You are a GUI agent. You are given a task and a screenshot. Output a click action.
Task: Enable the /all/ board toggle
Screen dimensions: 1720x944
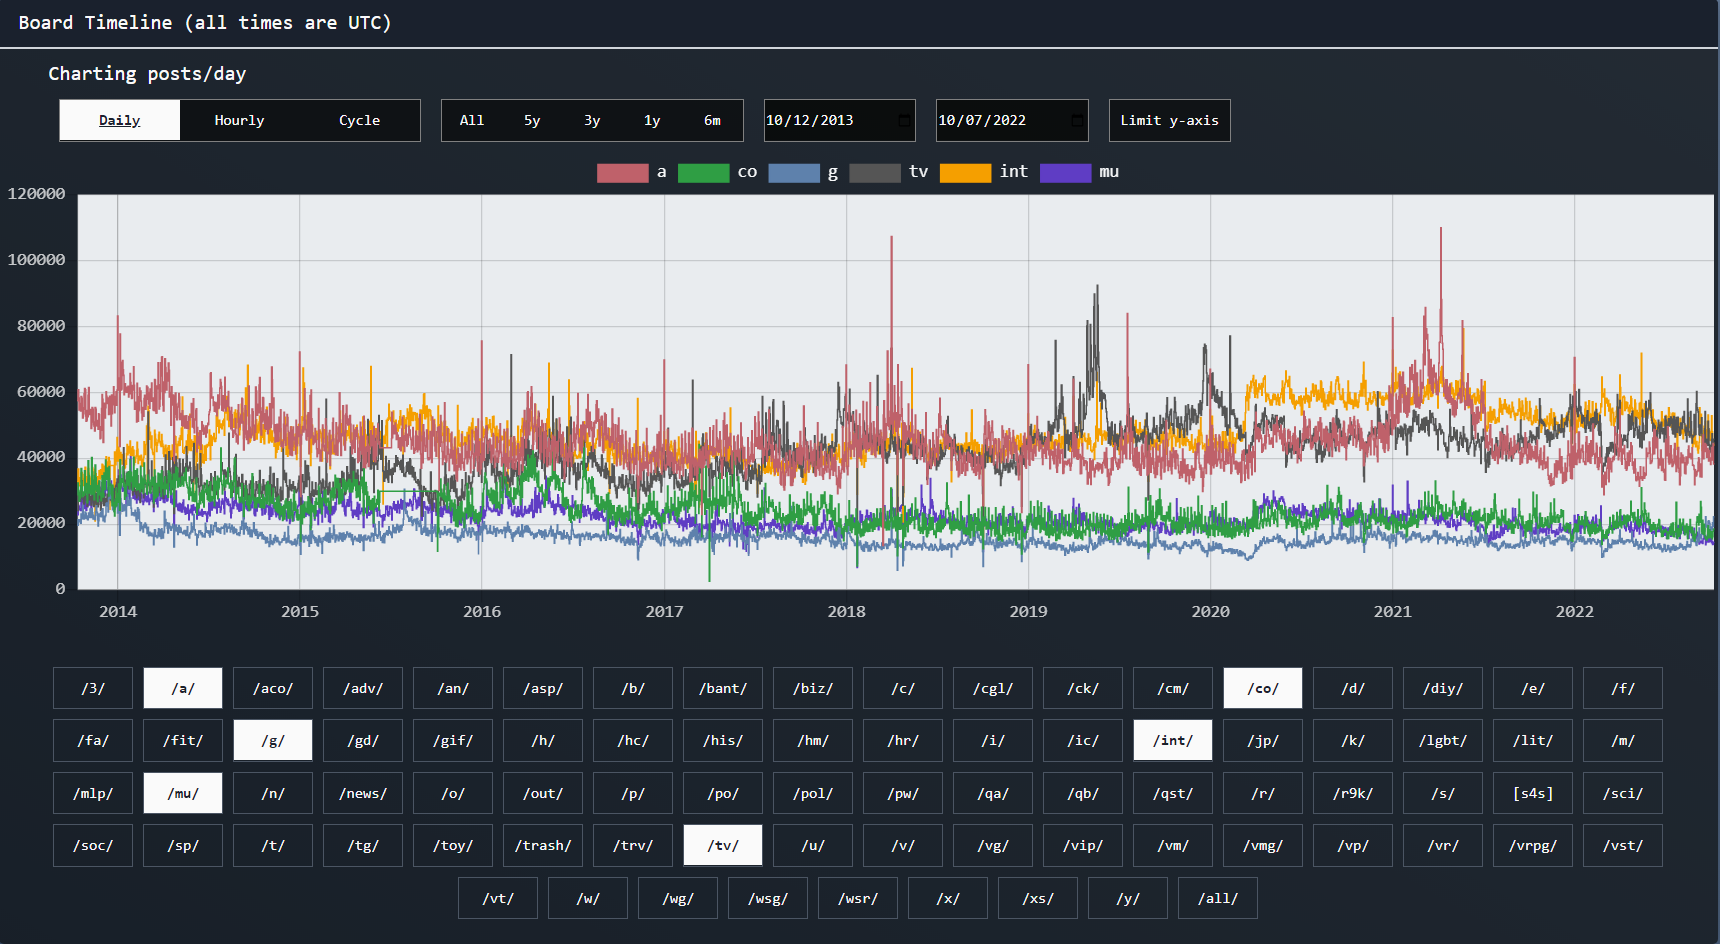click(1218, 898)
